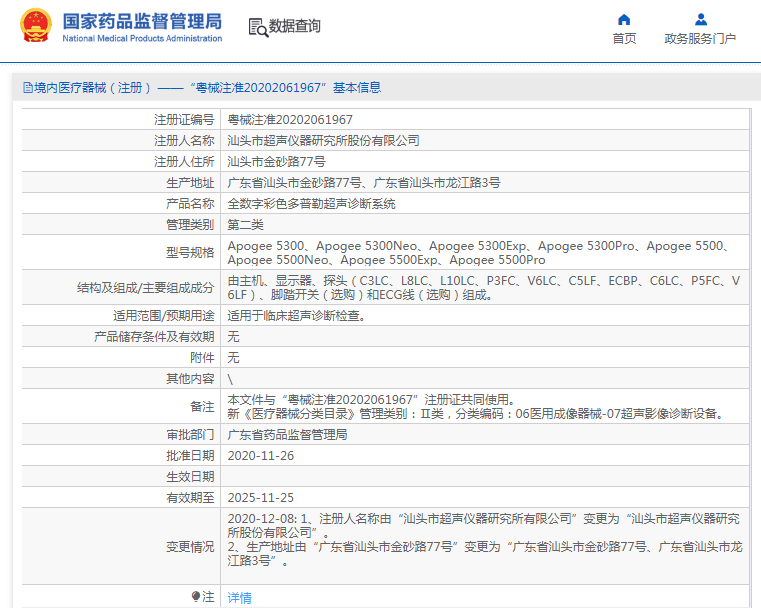
Task: Open the 数据查询 search icon
Action: click(258, 27)
